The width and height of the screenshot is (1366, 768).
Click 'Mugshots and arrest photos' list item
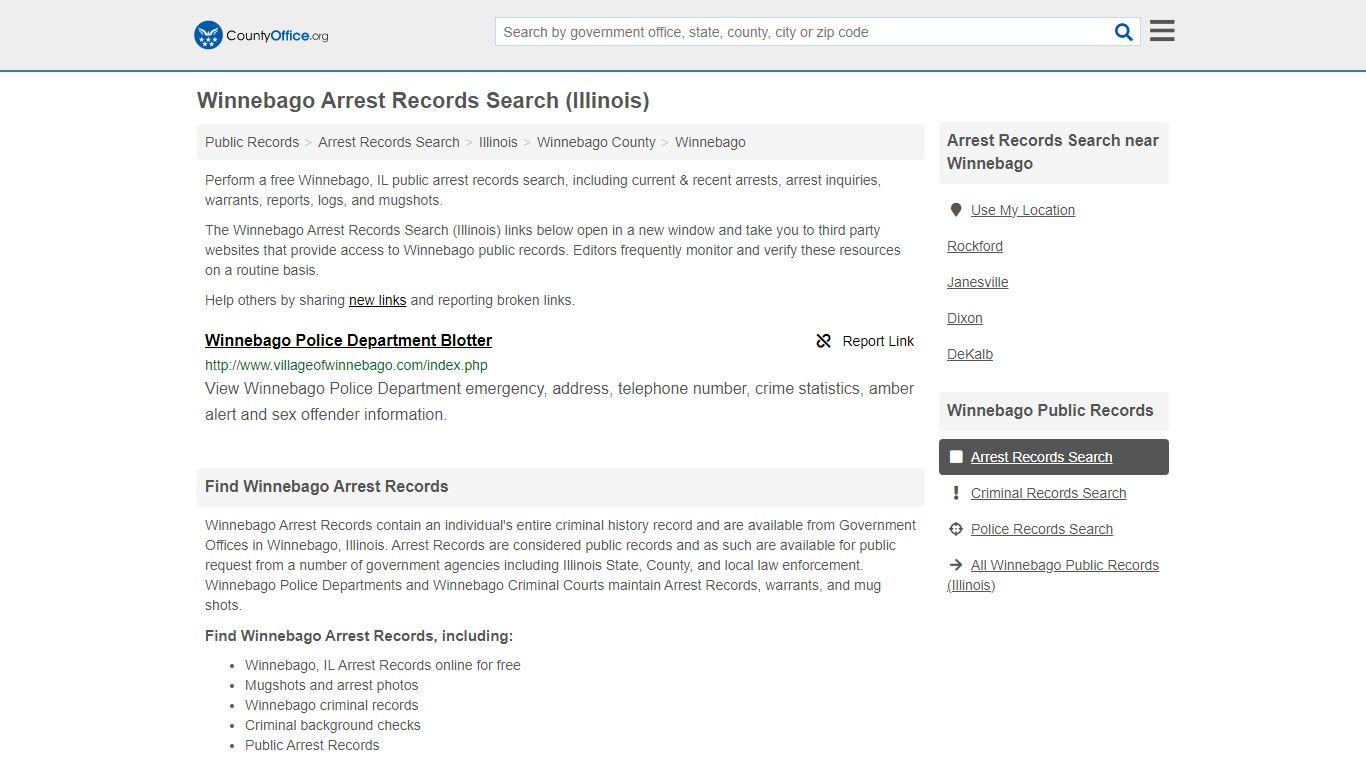tap(332, 685)
